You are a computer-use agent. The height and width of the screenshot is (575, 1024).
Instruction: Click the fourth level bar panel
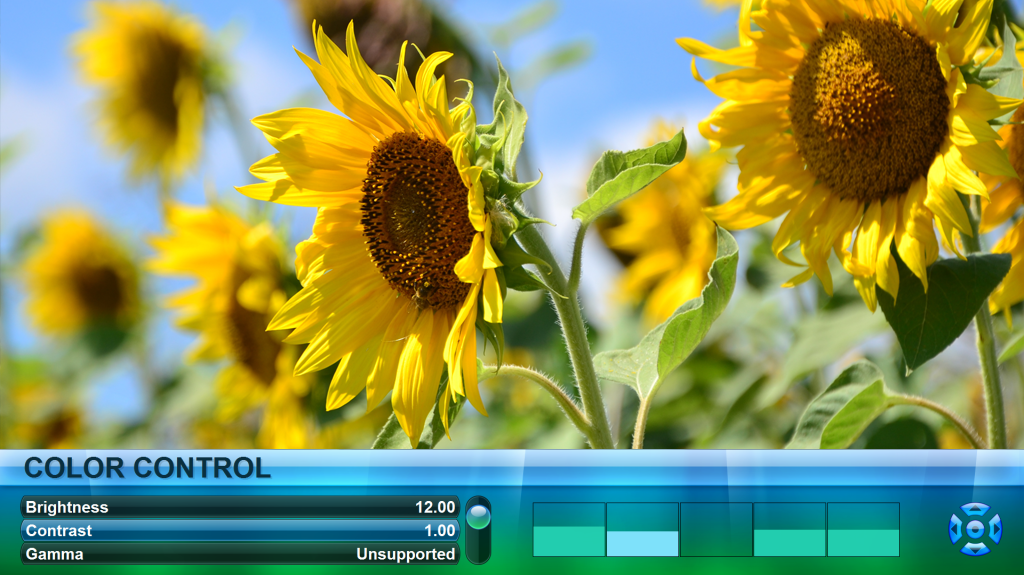pos(790,529)
